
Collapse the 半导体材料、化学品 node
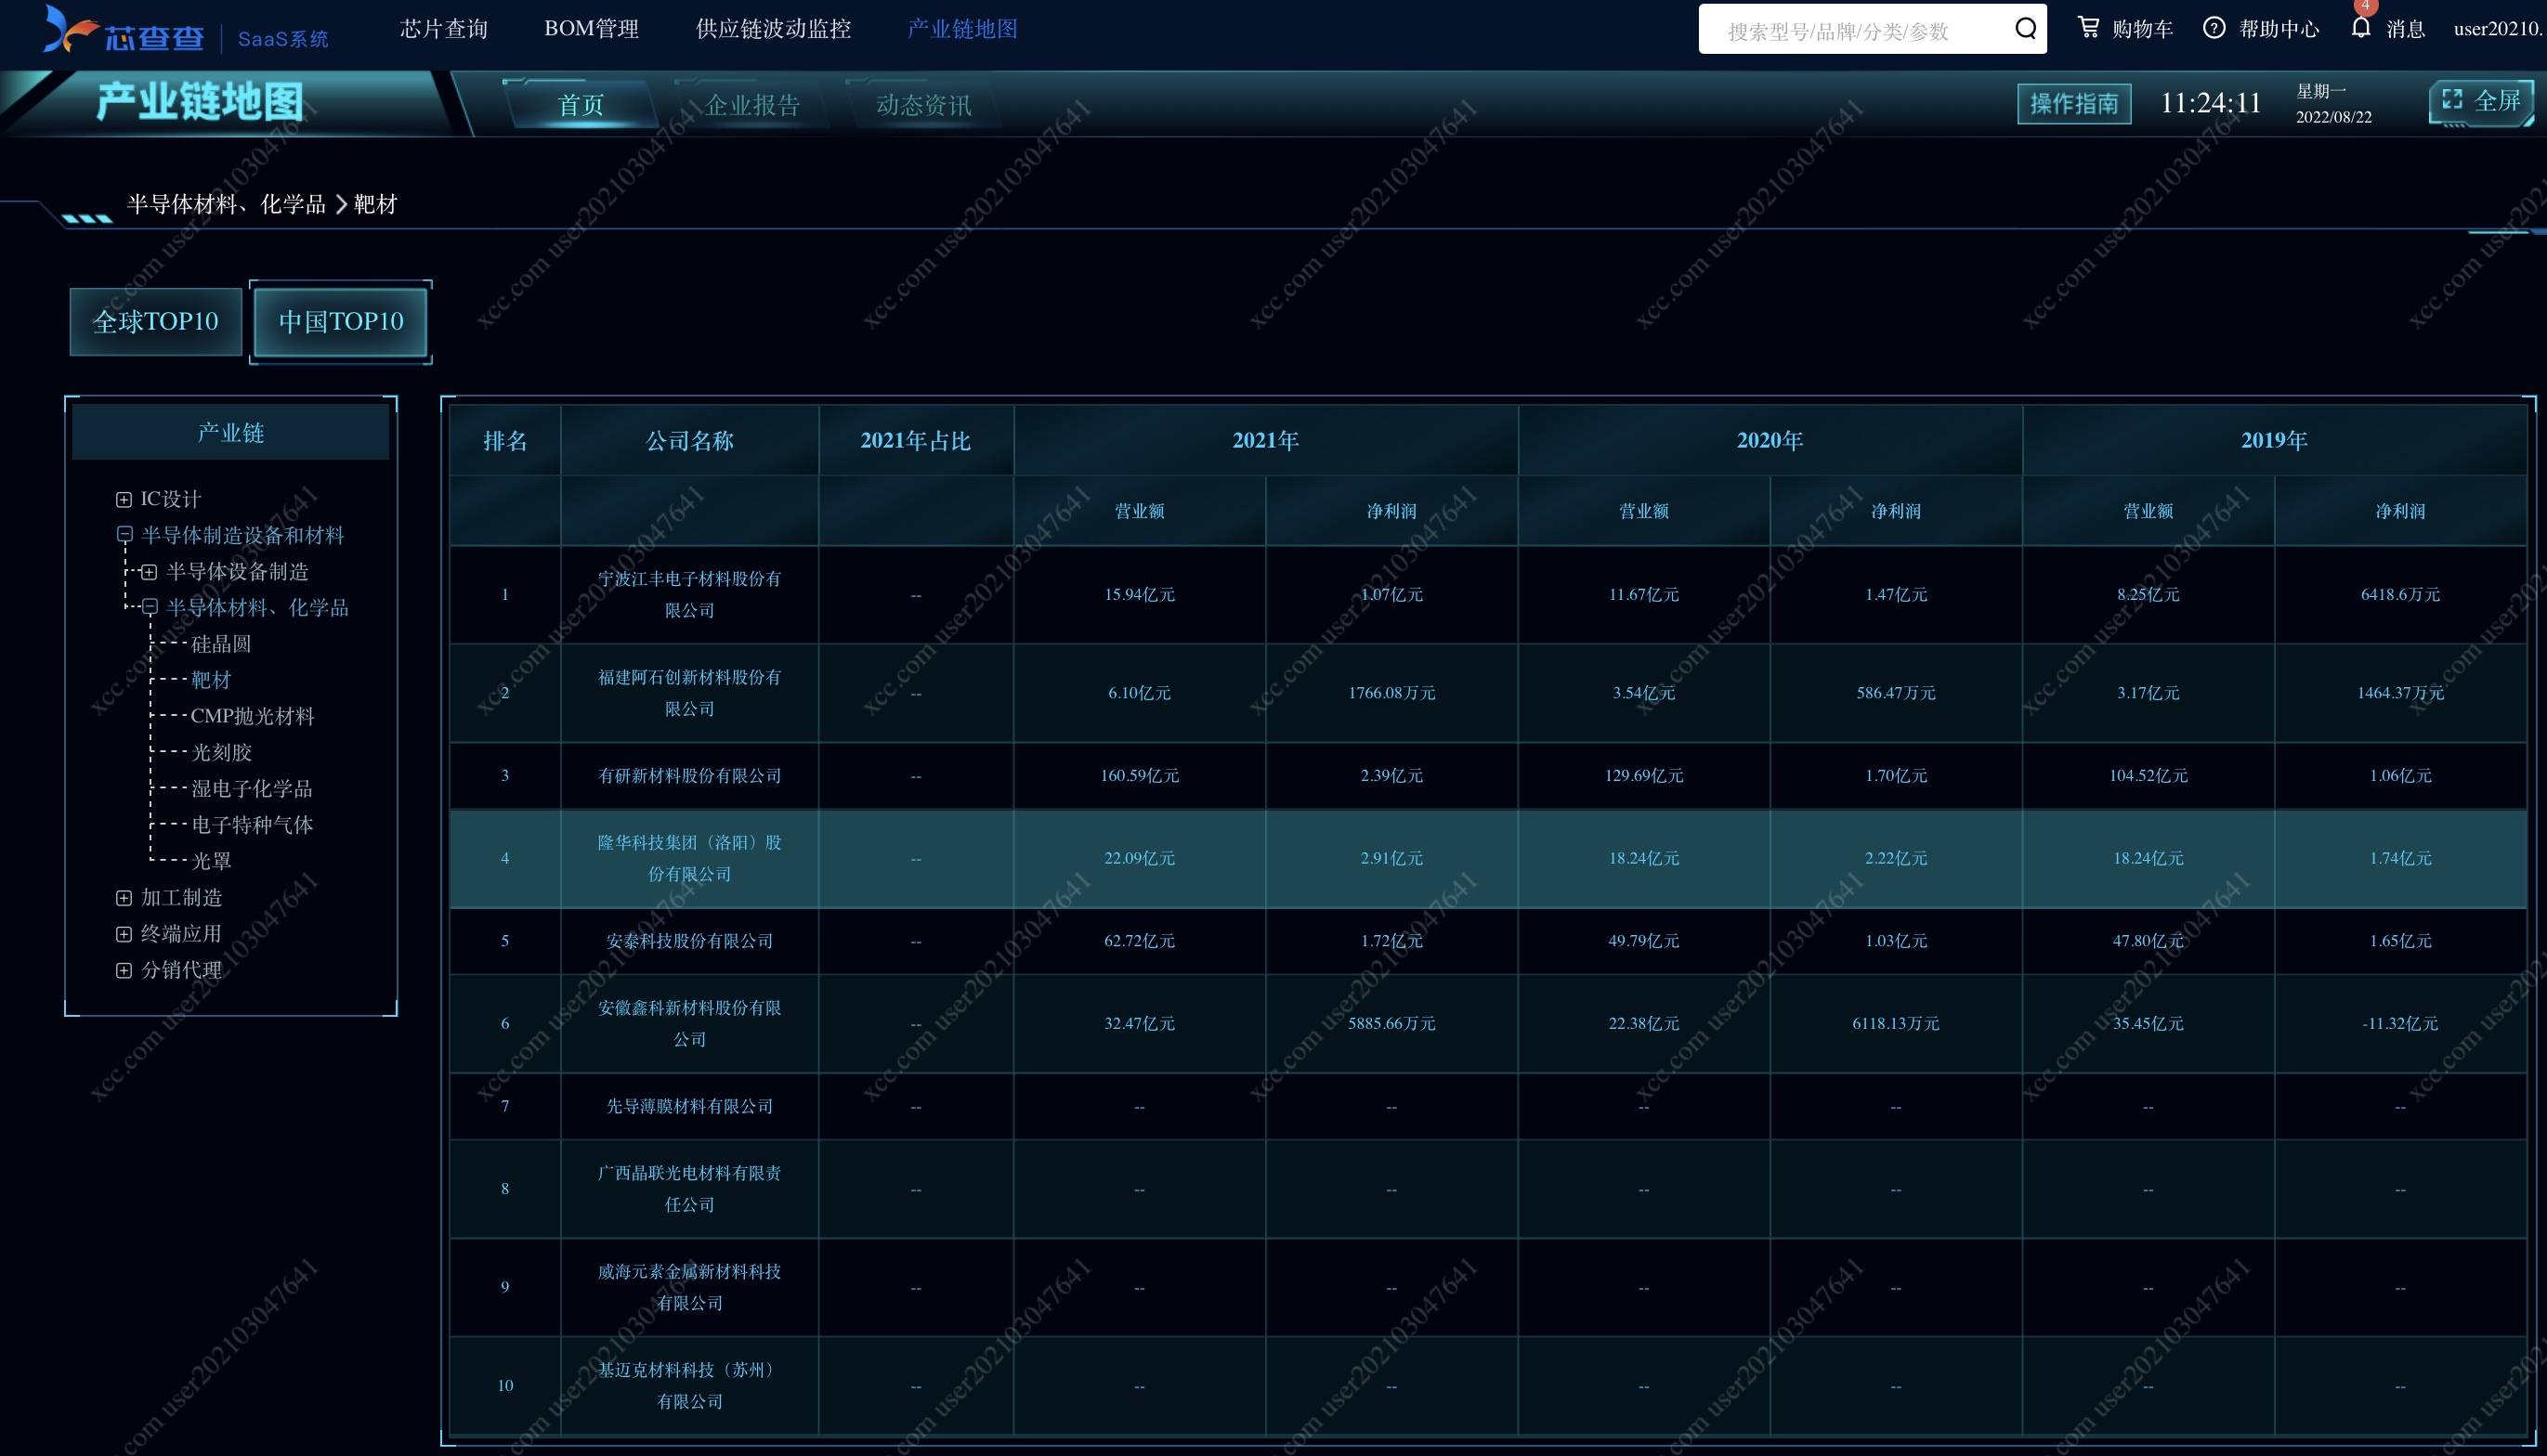click(x=149, y=607)
